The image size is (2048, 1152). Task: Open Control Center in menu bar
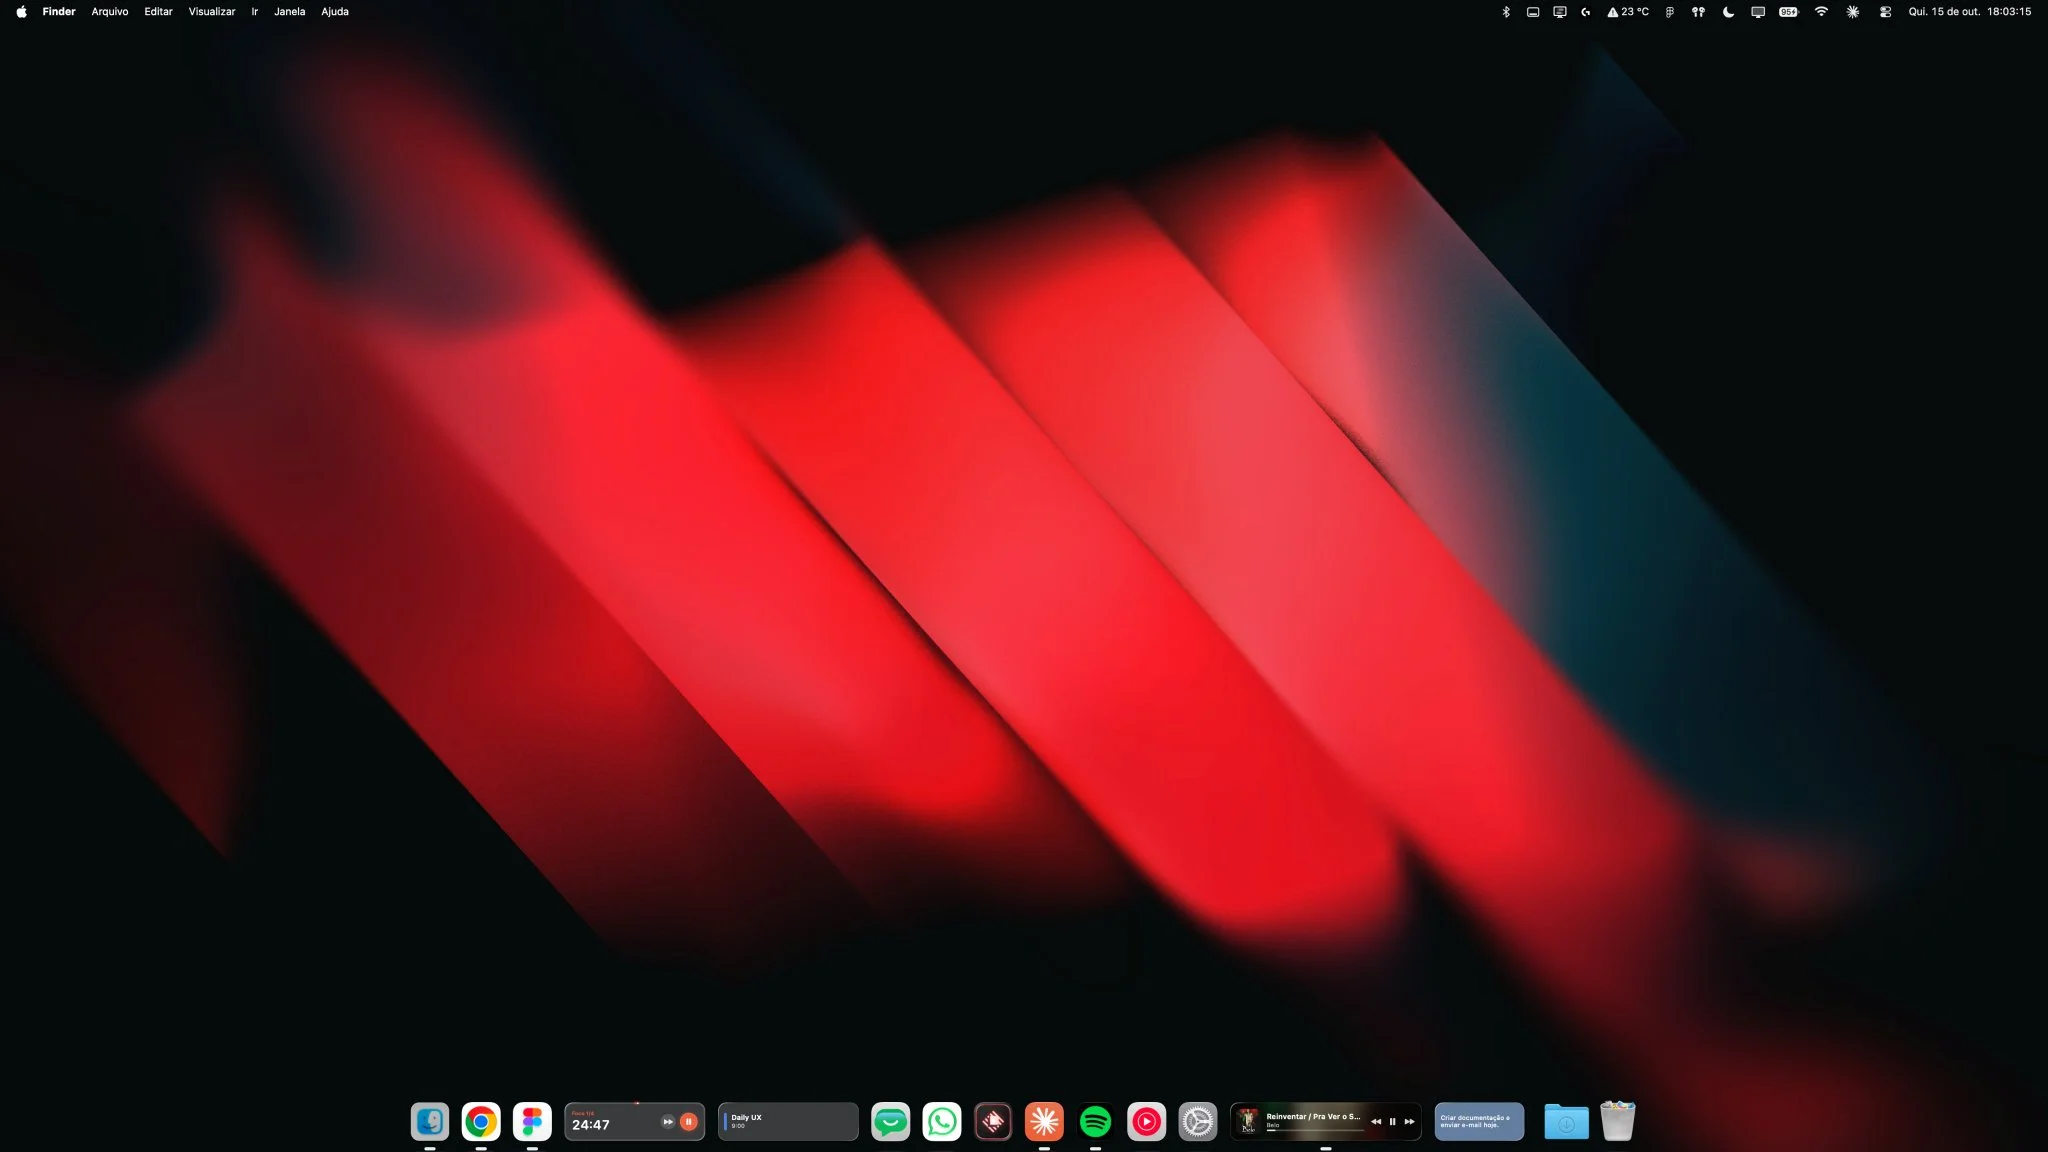pos(1885,12)
